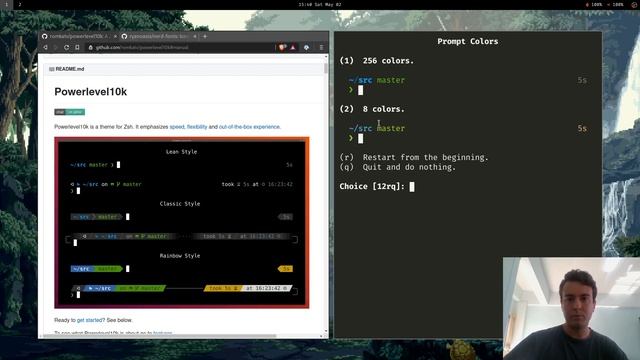The height and width of the screenshot is (360, 640).
Task: Bookmark the current page
Action: pos(77,47)
